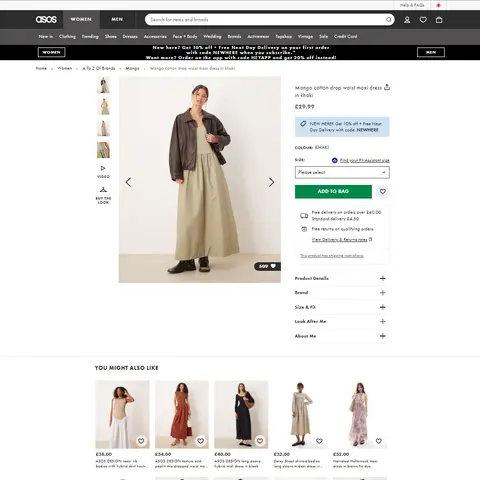Open the Brands menu

(234, 36)
